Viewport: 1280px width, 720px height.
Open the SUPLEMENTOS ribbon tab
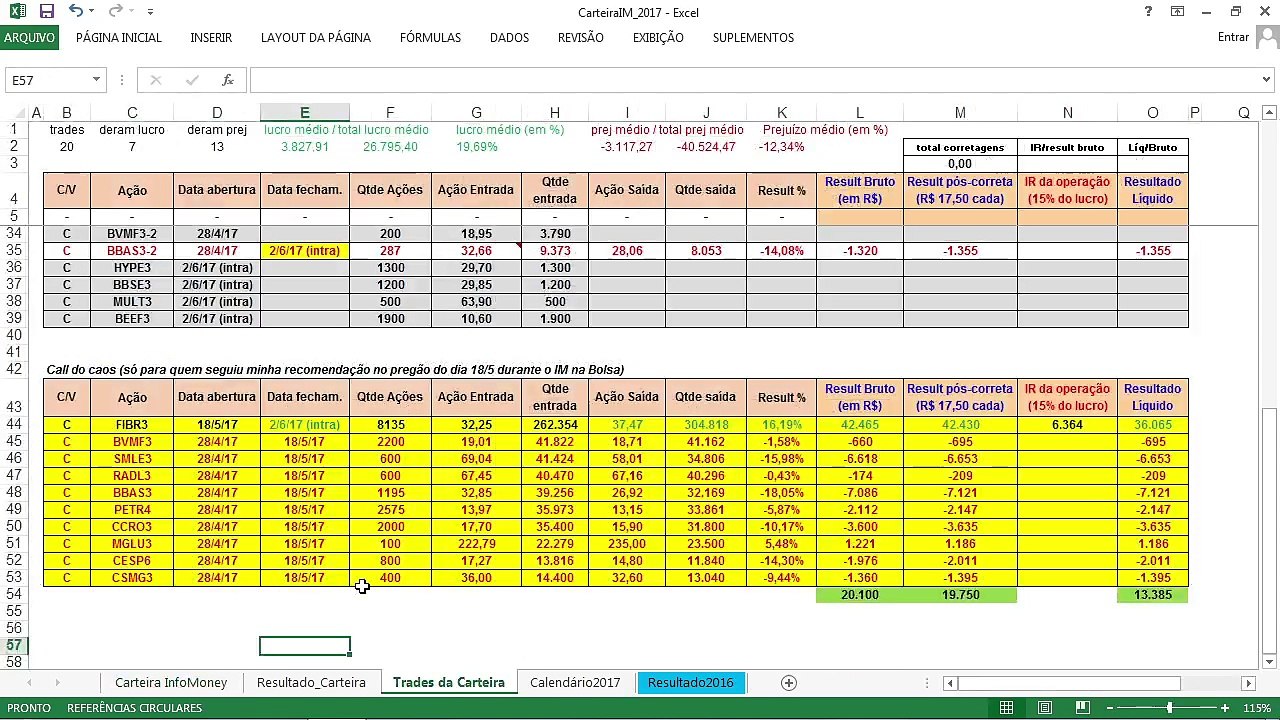point(753,38)
